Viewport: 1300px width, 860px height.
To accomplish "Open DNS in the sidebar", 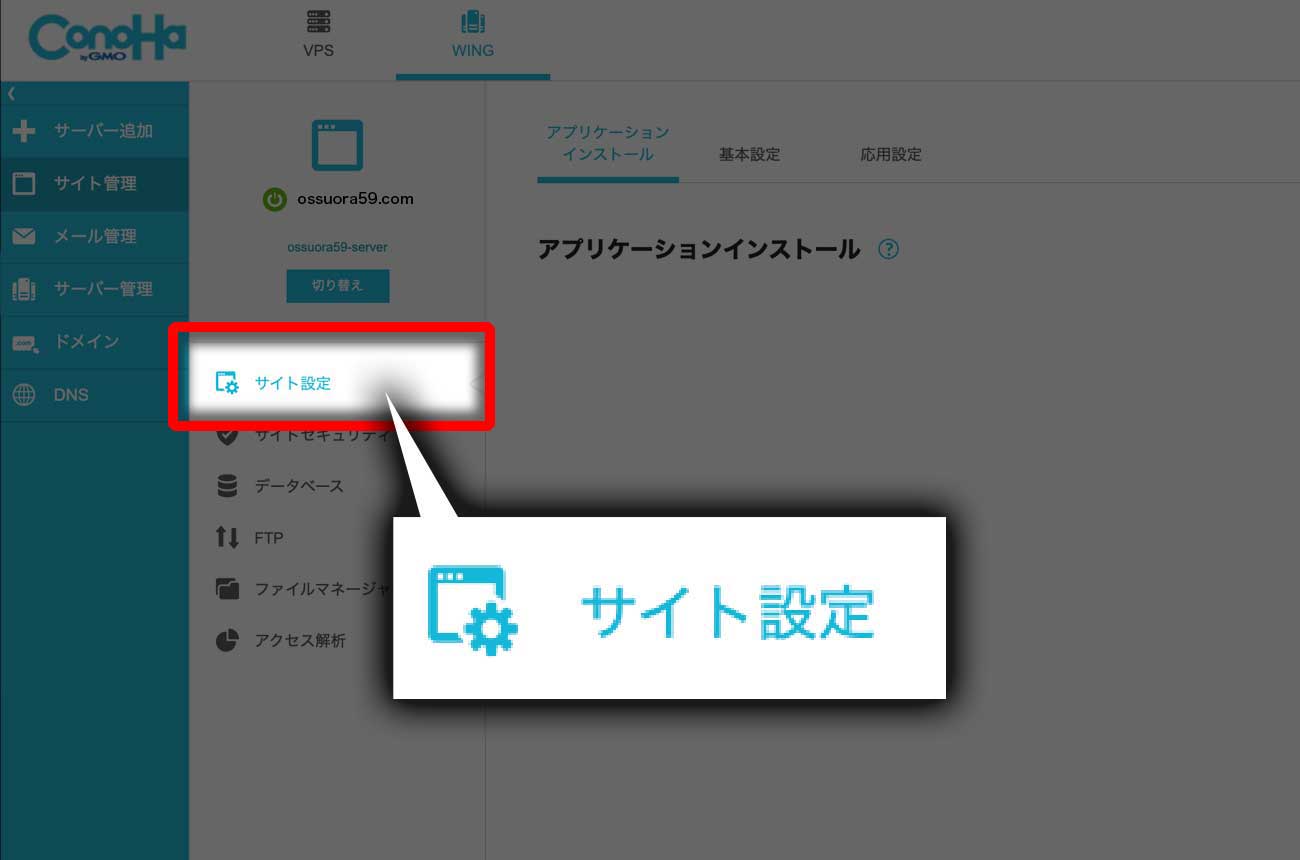I will click(x=94, y=395).
